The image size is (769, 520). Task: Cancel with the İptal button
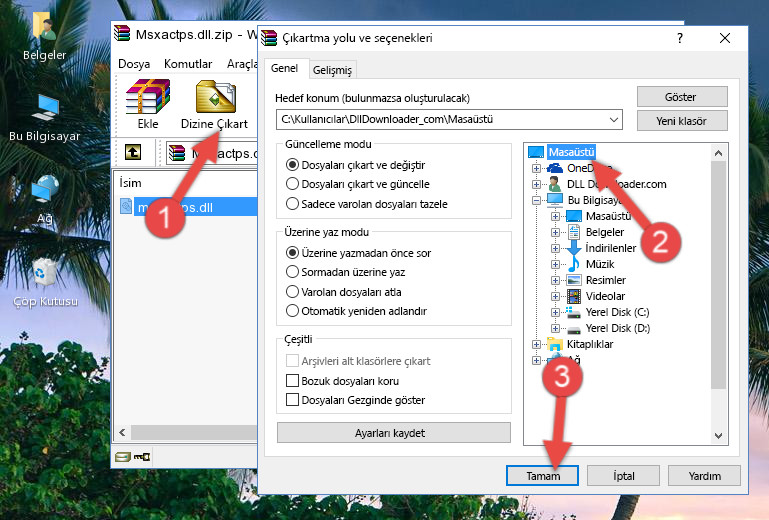623,476
